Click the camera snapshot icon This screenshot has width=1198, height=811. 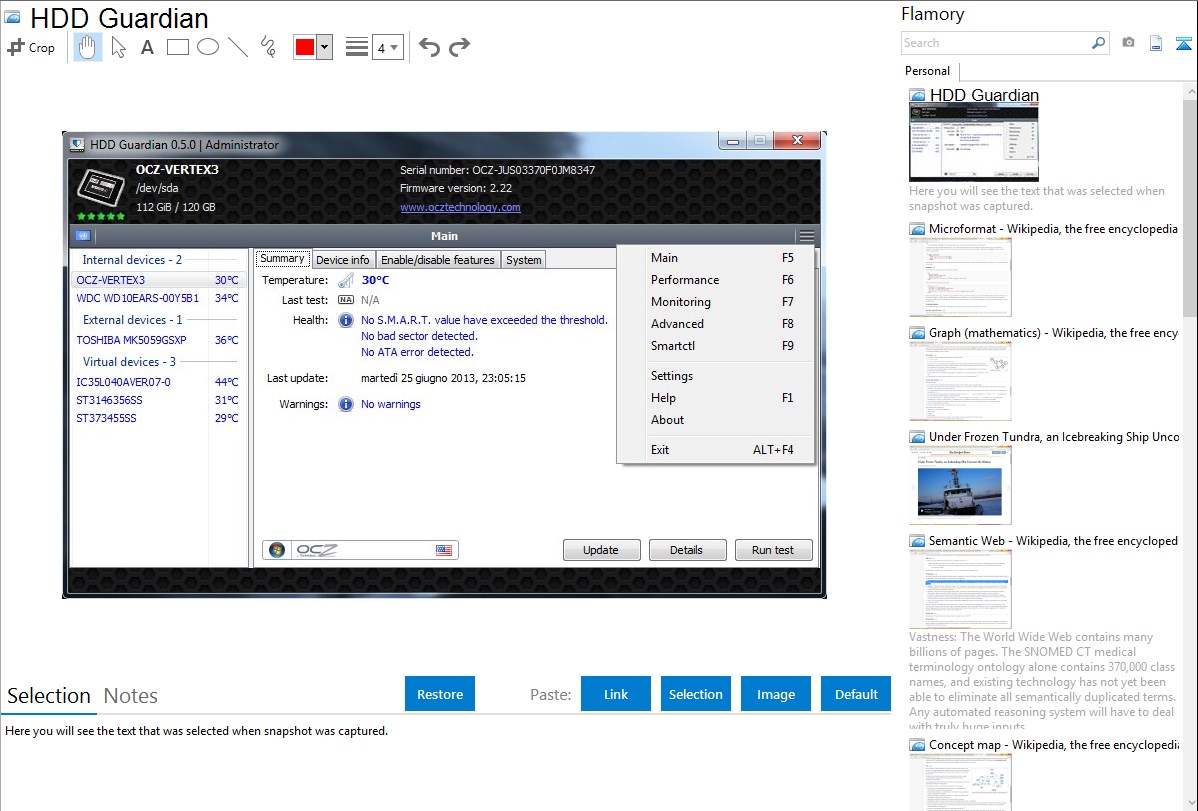[1128, 43]
